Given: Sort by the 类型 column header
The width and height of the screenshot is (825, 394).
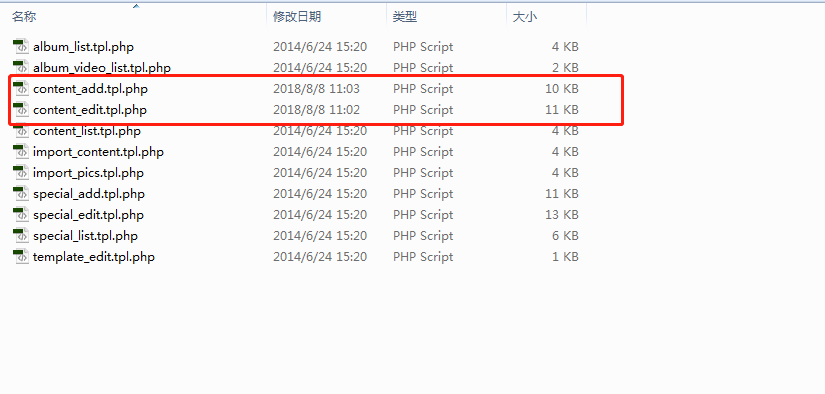Looking at the screenshot, I should click(405, 17).
